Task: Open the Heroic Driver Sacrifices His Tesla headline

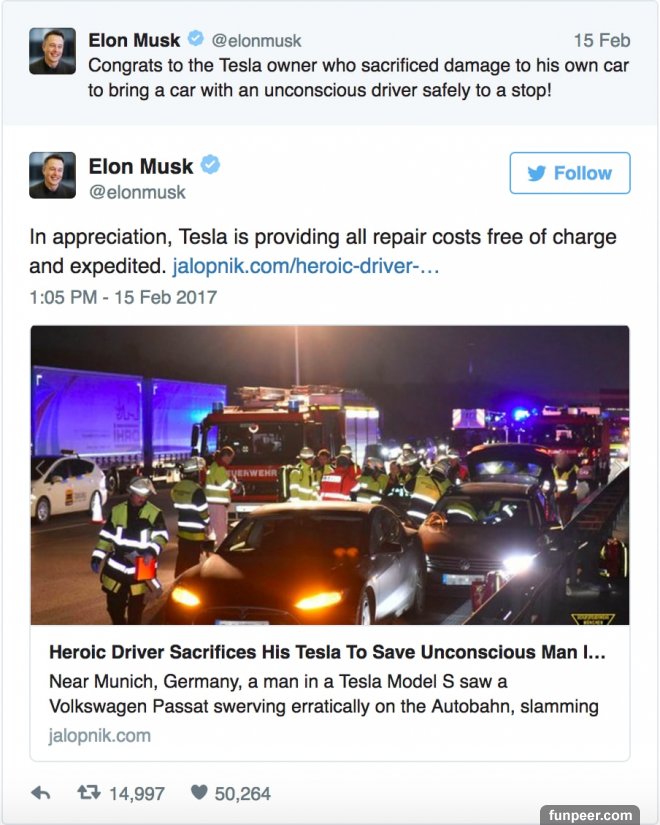Action: [x=327, y=652]
